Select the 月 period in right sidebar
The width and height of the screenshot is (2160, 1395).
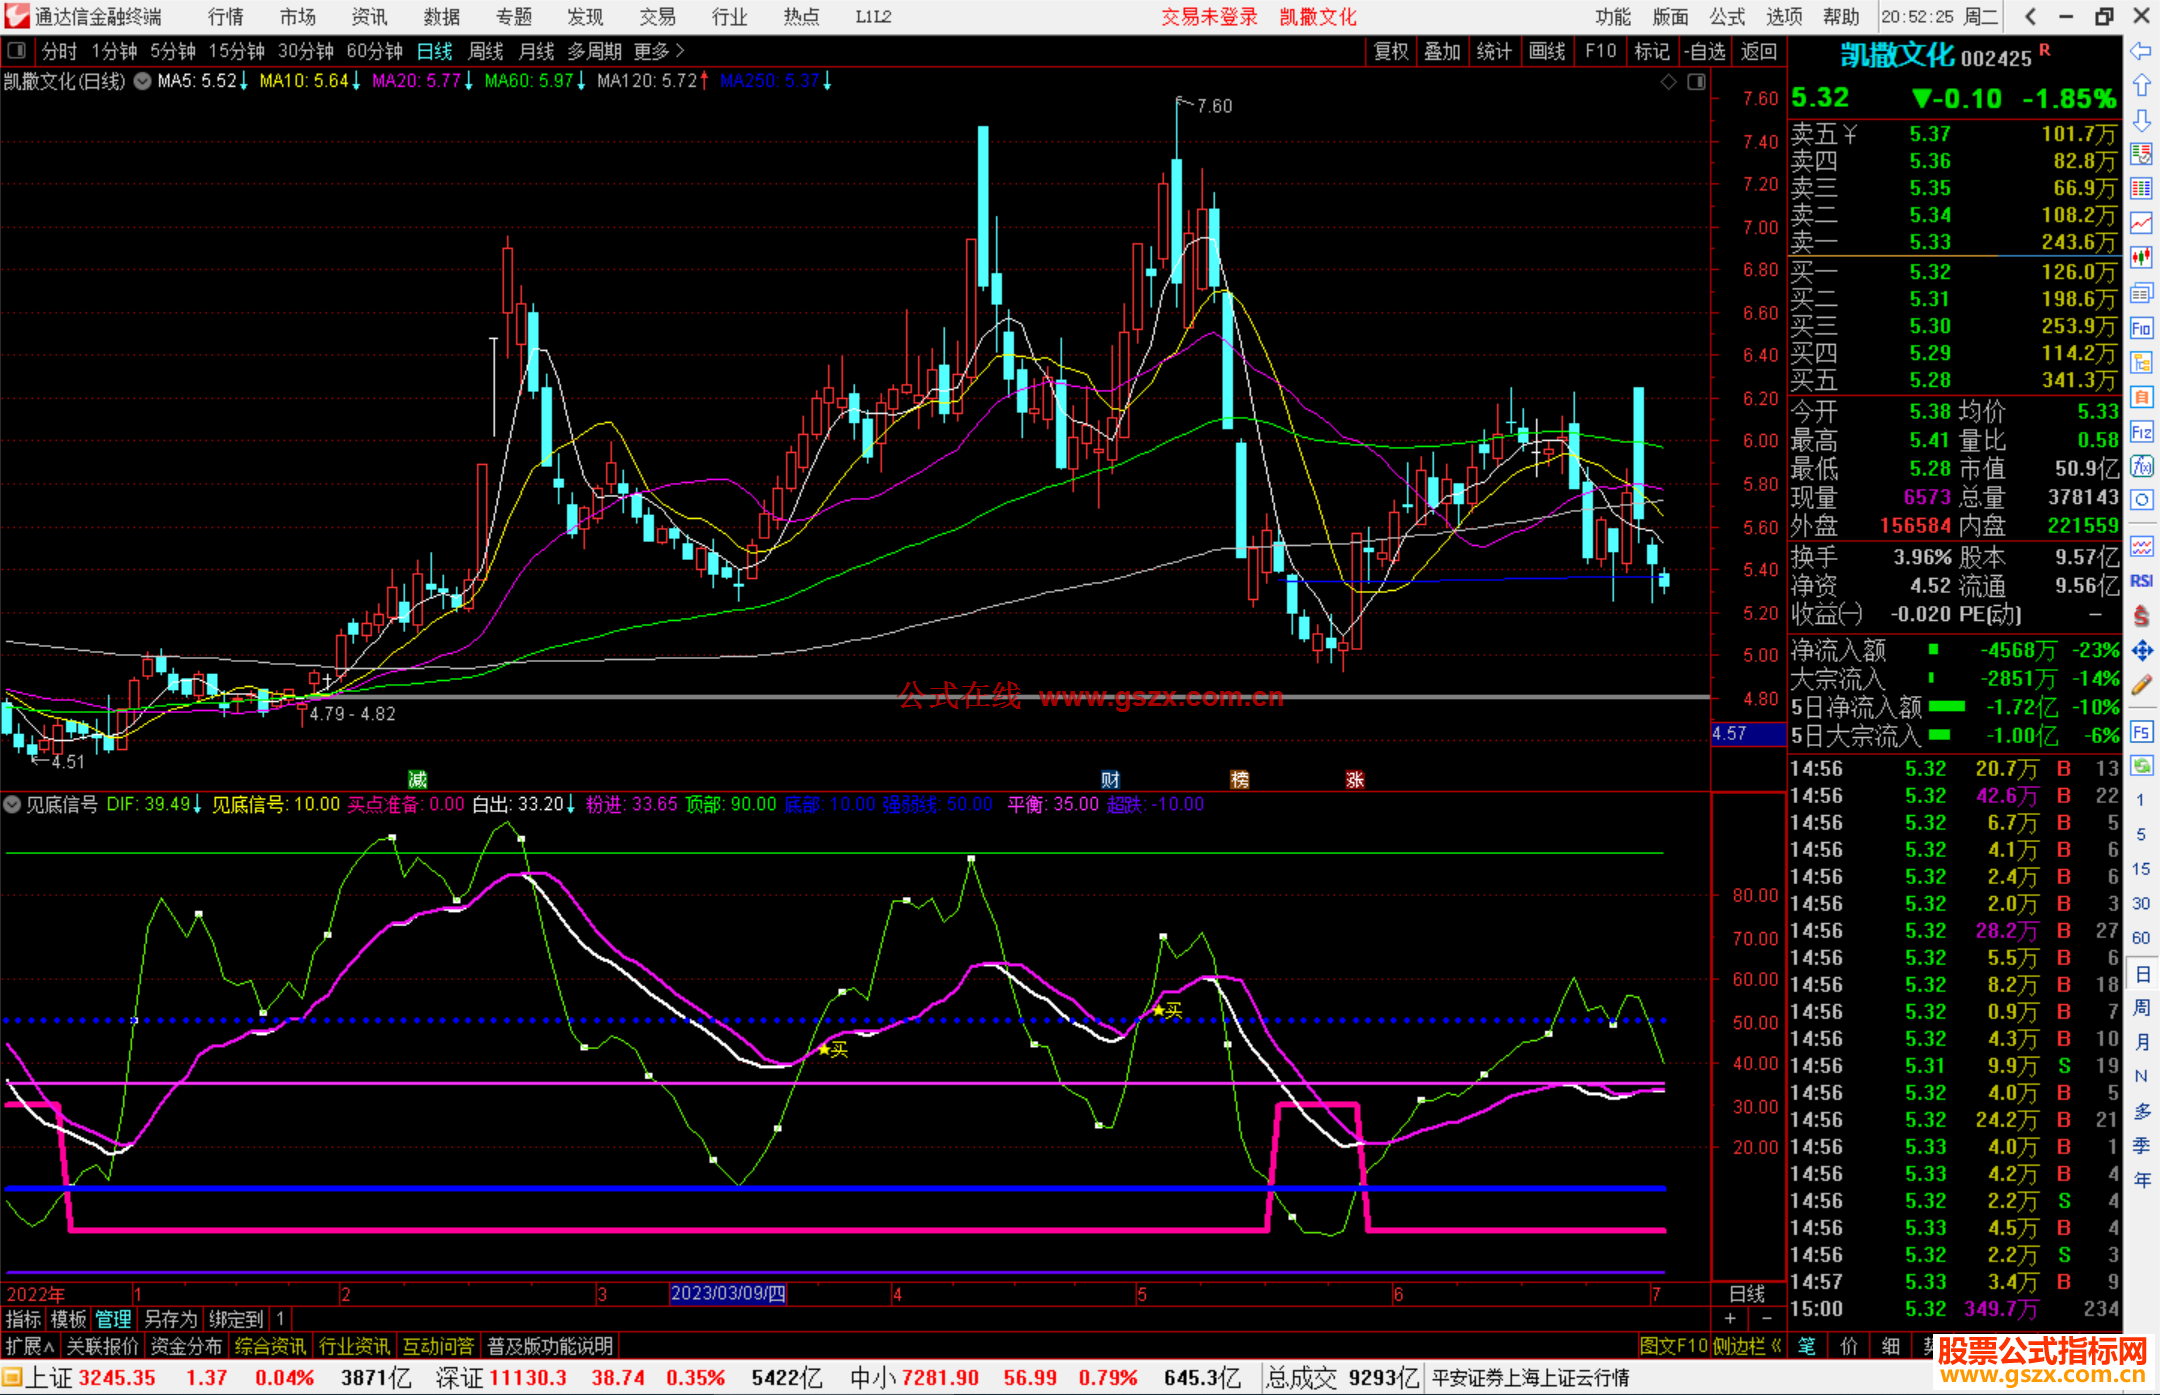2141,1042
